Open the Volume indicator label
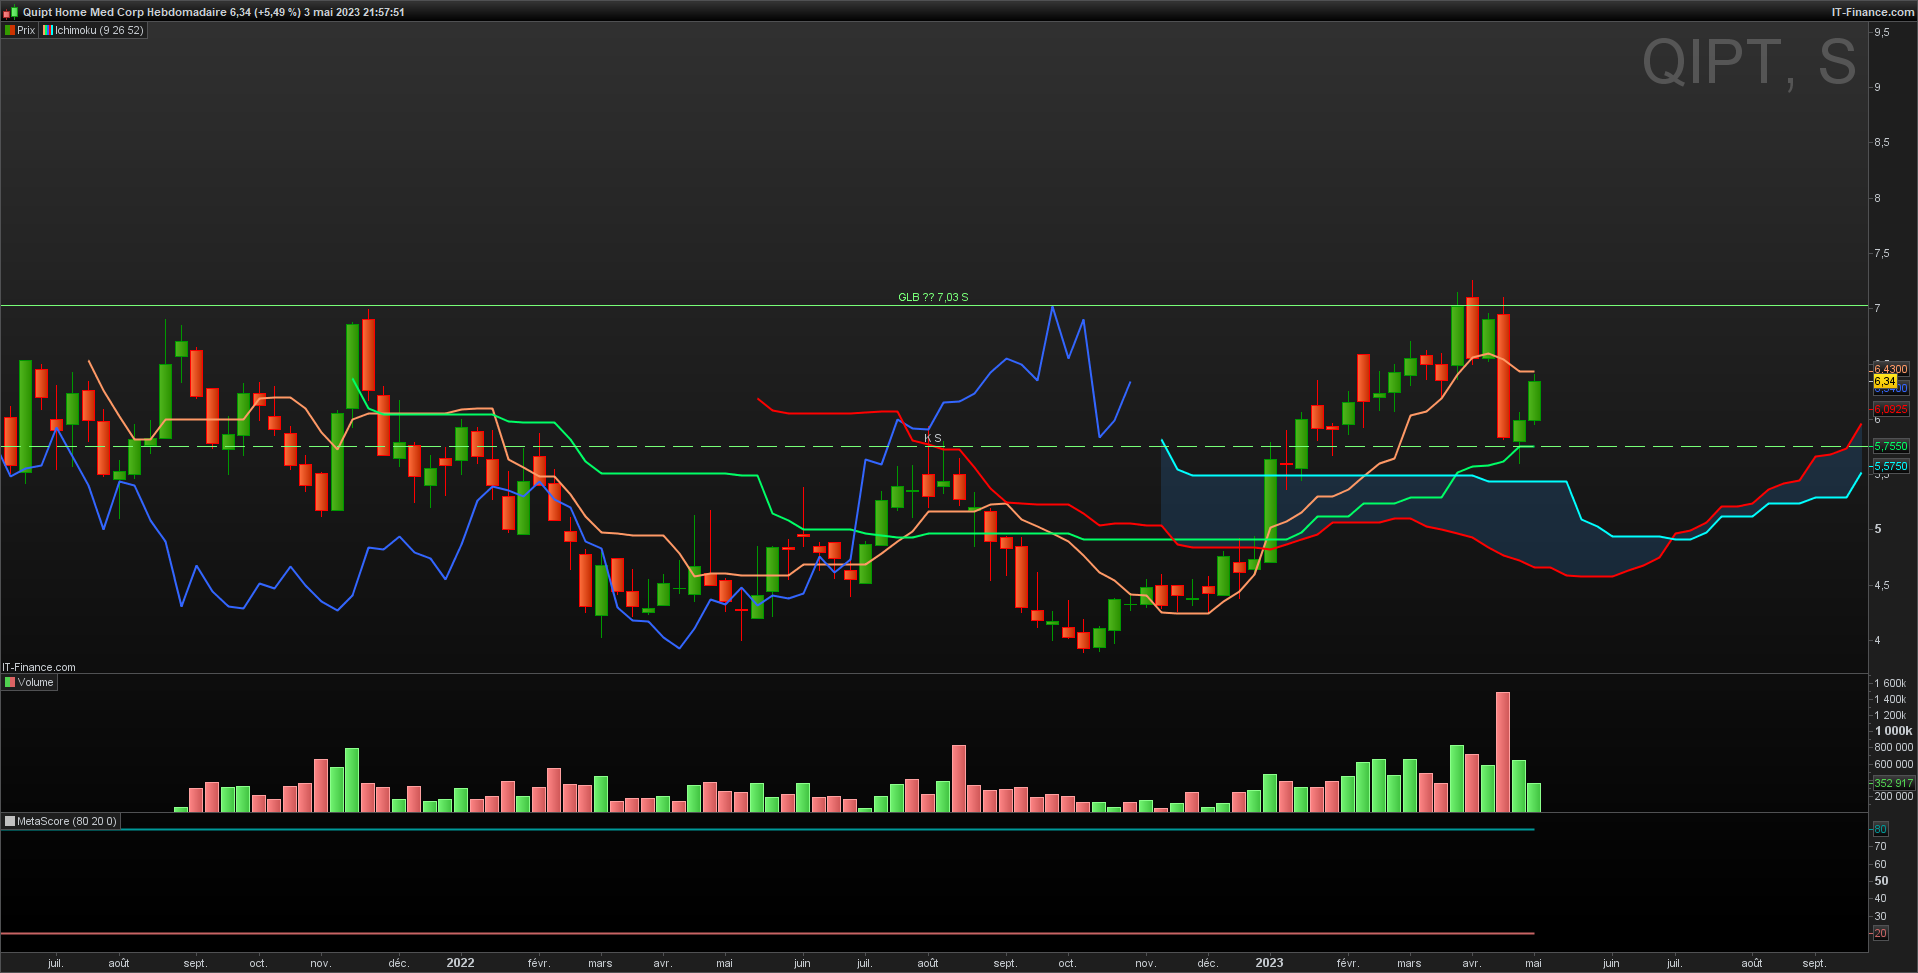The width and height of the screenshot is (1918, 973). [36, 682]
